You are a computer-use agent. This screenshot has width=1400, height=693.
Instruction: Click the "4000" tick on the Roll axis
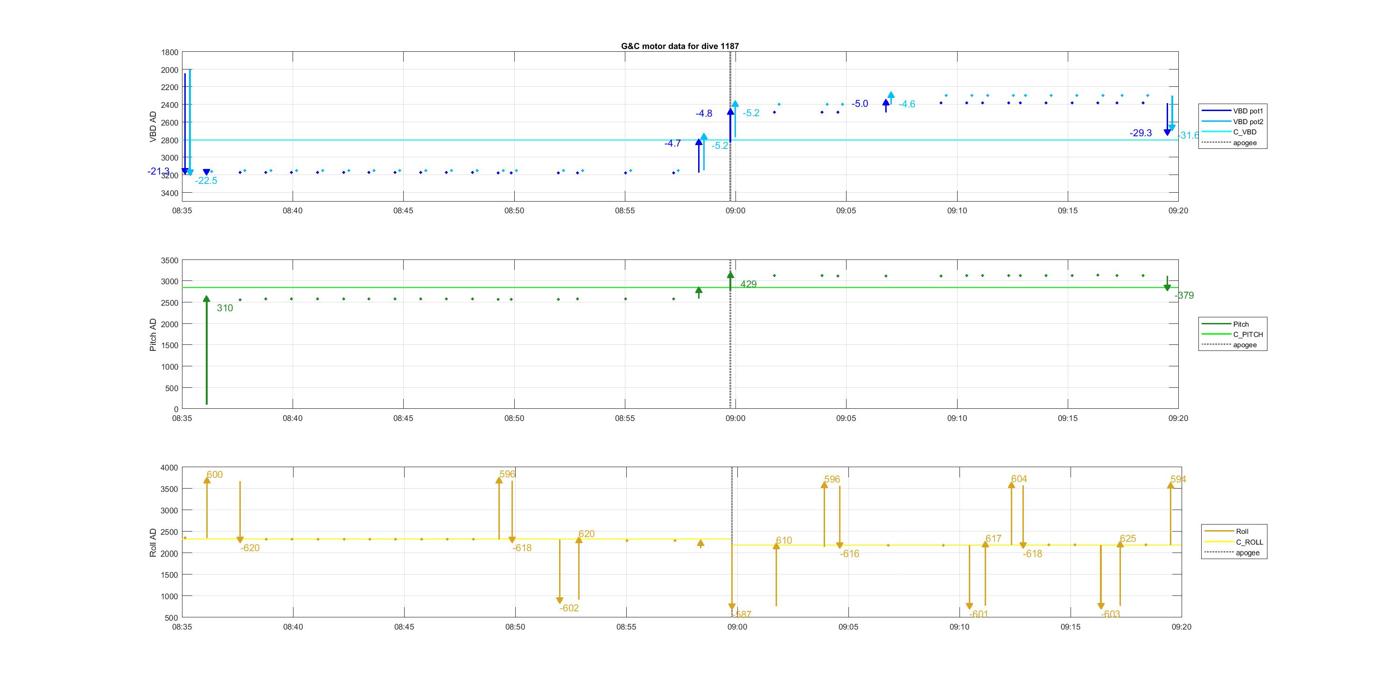coord(170,468)
